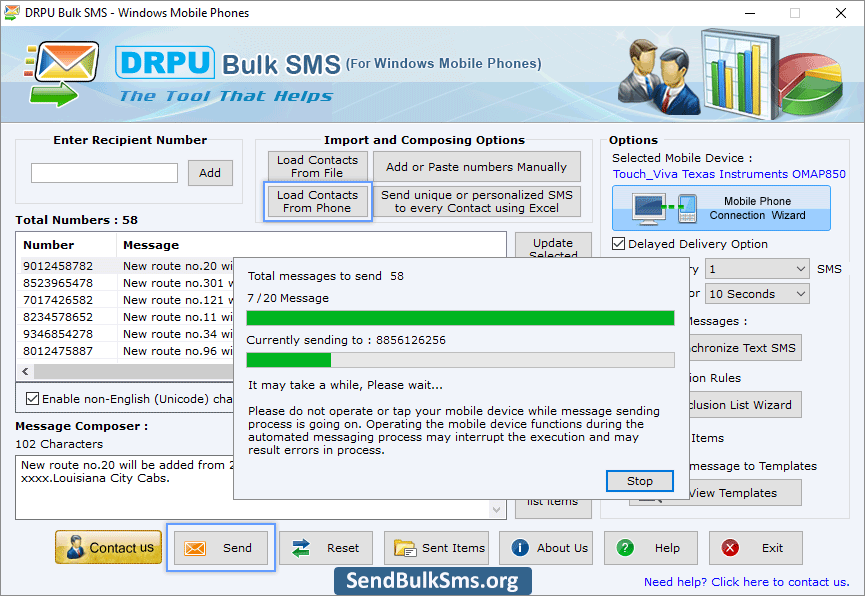Toggle the Delayed Delivery Option checkbox

618,243
